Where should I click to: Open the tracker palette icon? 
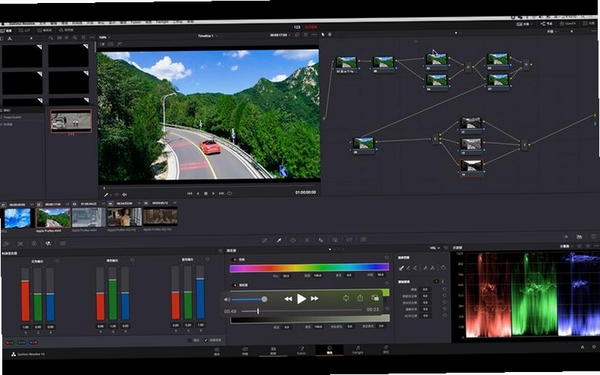point(307,240)
